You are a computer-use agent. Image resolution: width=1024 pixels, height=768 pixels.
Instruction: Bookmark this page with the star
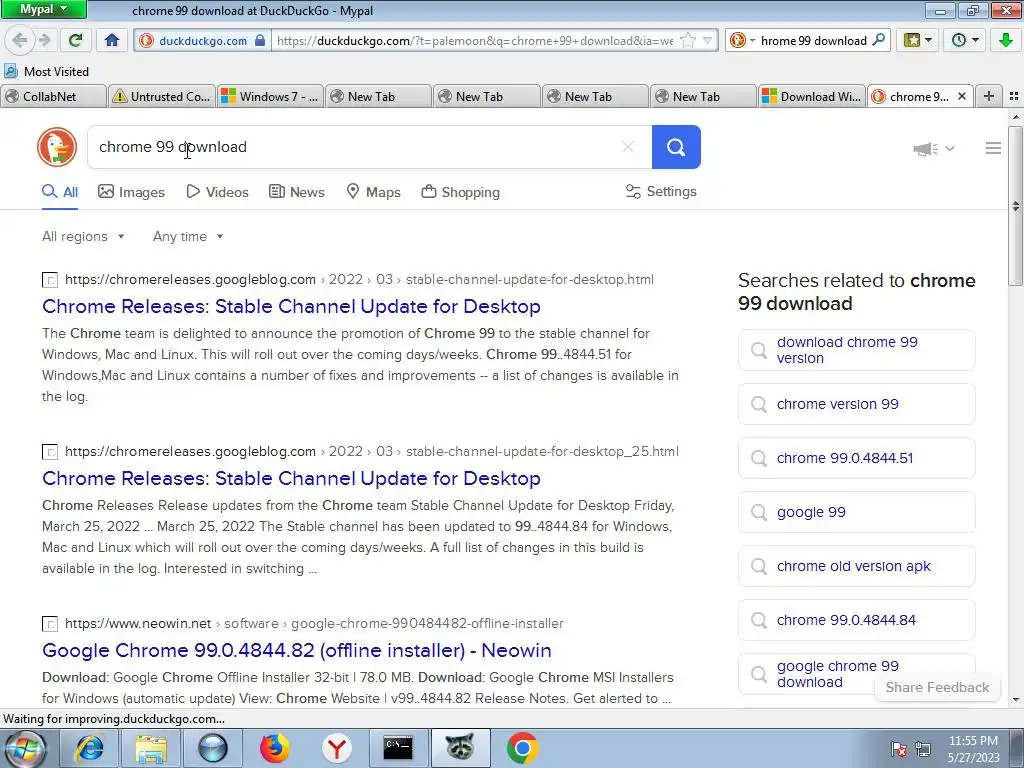point(688,40)
